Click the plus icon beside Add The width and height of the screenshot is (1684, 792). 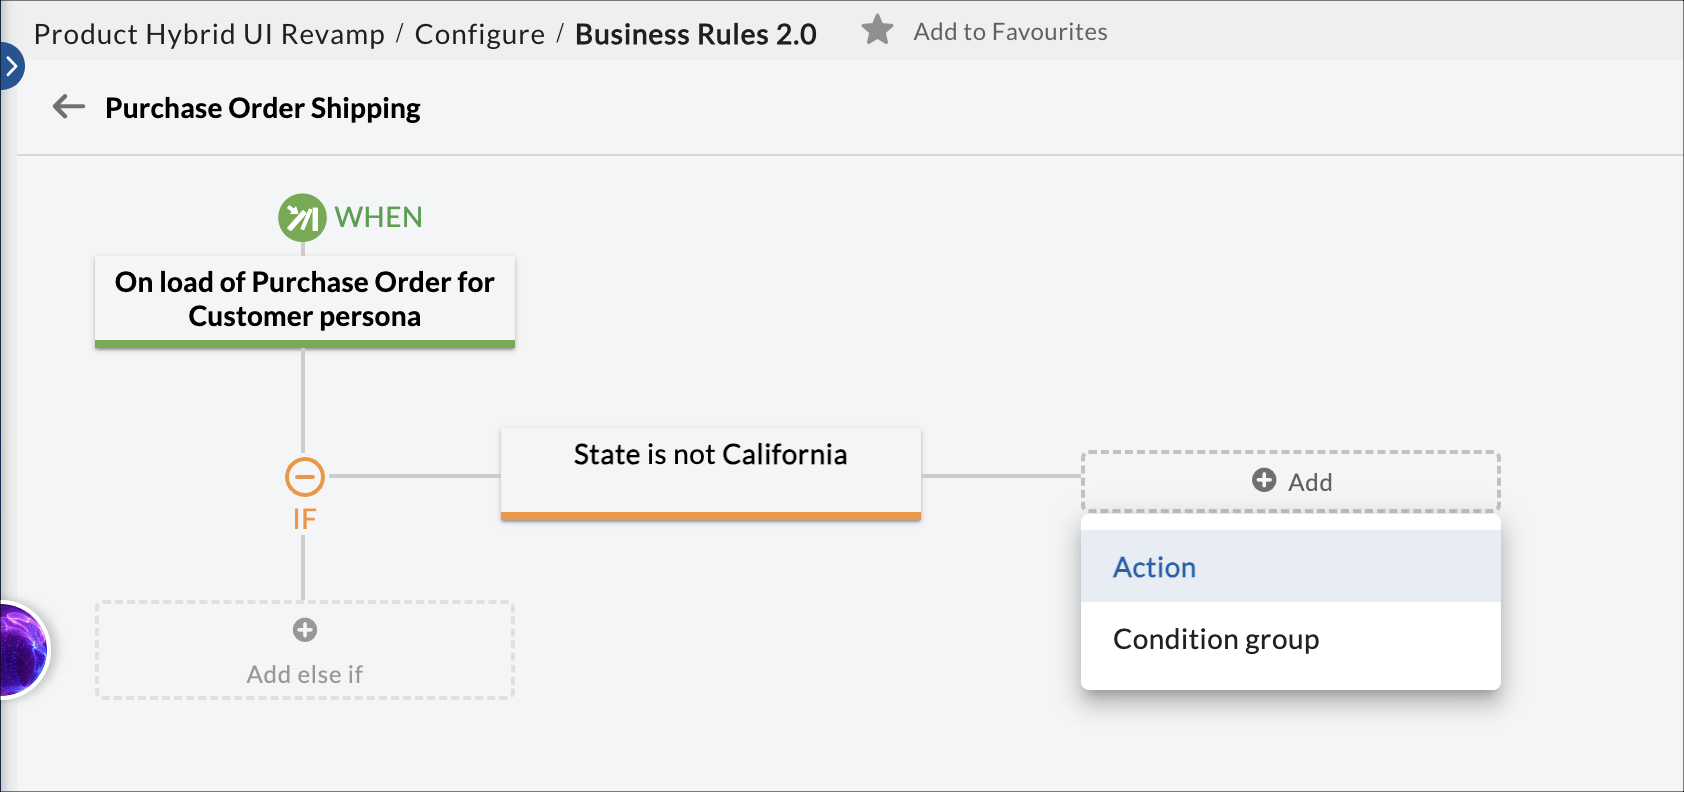[1264, 481]
